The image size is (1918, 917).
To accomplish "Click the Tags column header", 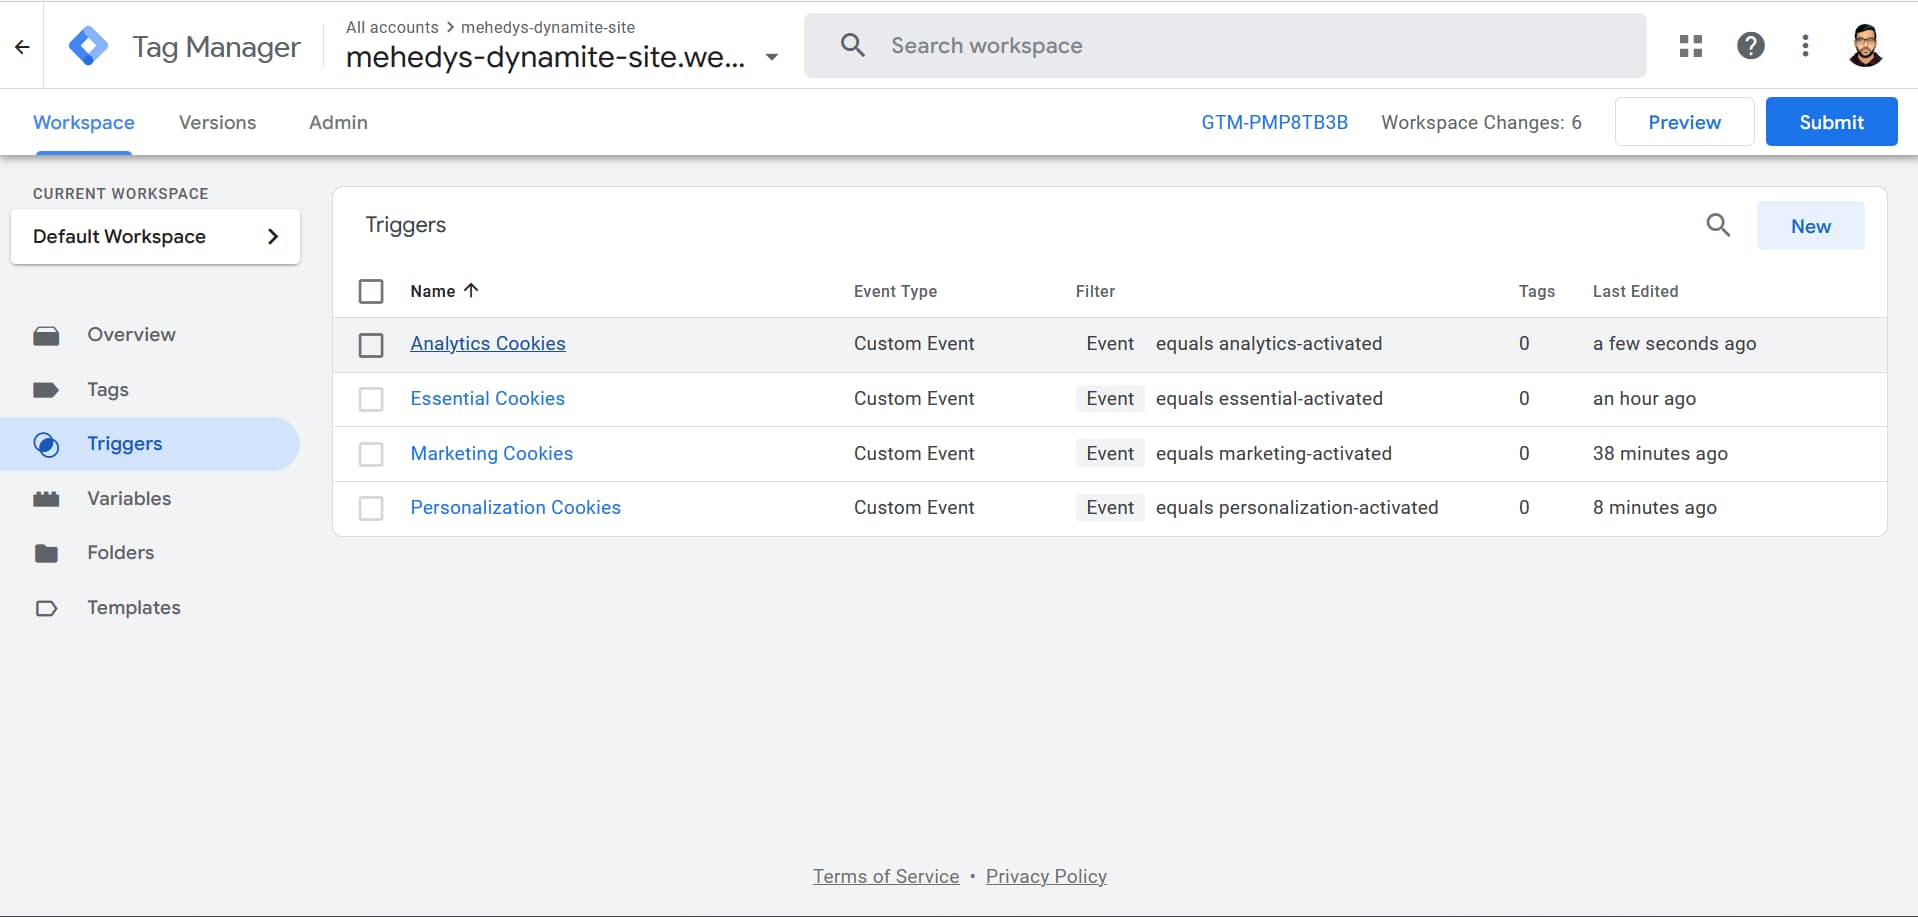I will coord(1536,291).
